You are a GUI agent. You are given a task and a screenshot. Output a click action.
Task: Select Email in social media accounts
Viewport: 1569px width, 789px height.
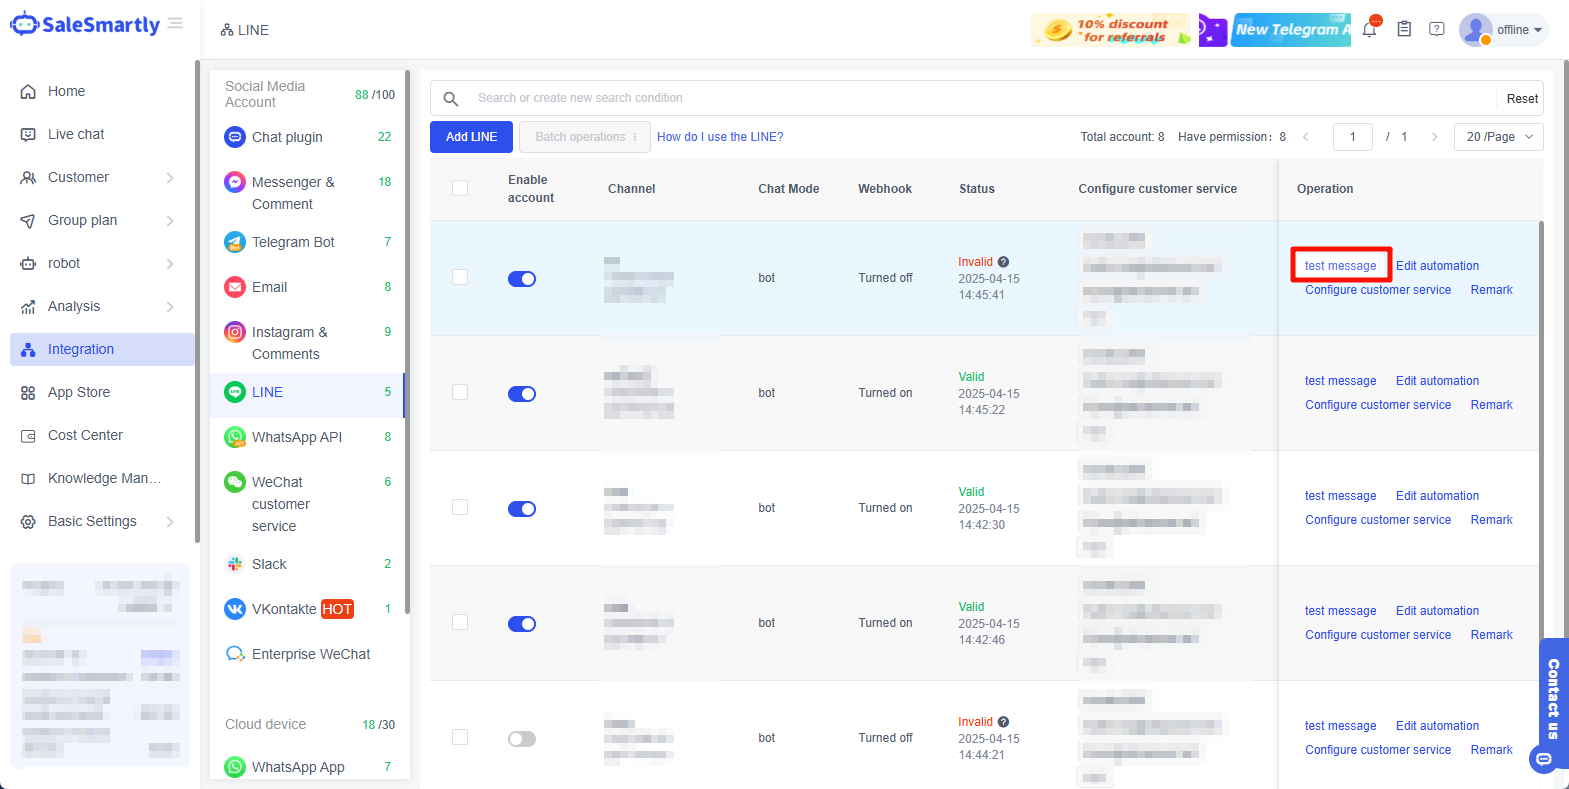[269, 287]
